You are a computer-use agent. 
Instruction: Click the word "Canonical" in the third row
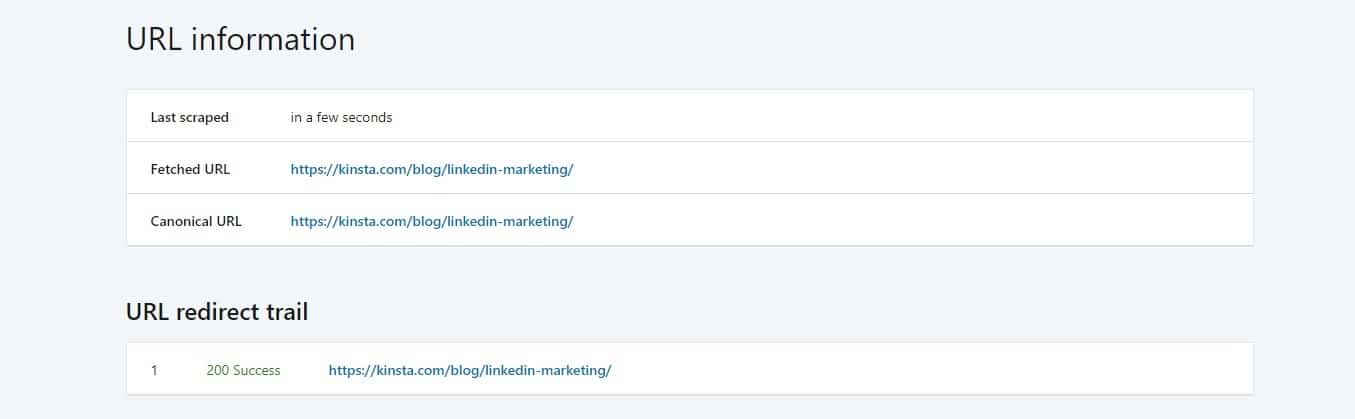181,221
